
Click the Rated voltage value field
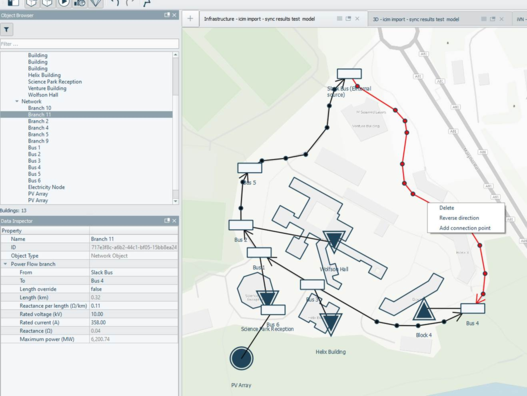[134, 314]
